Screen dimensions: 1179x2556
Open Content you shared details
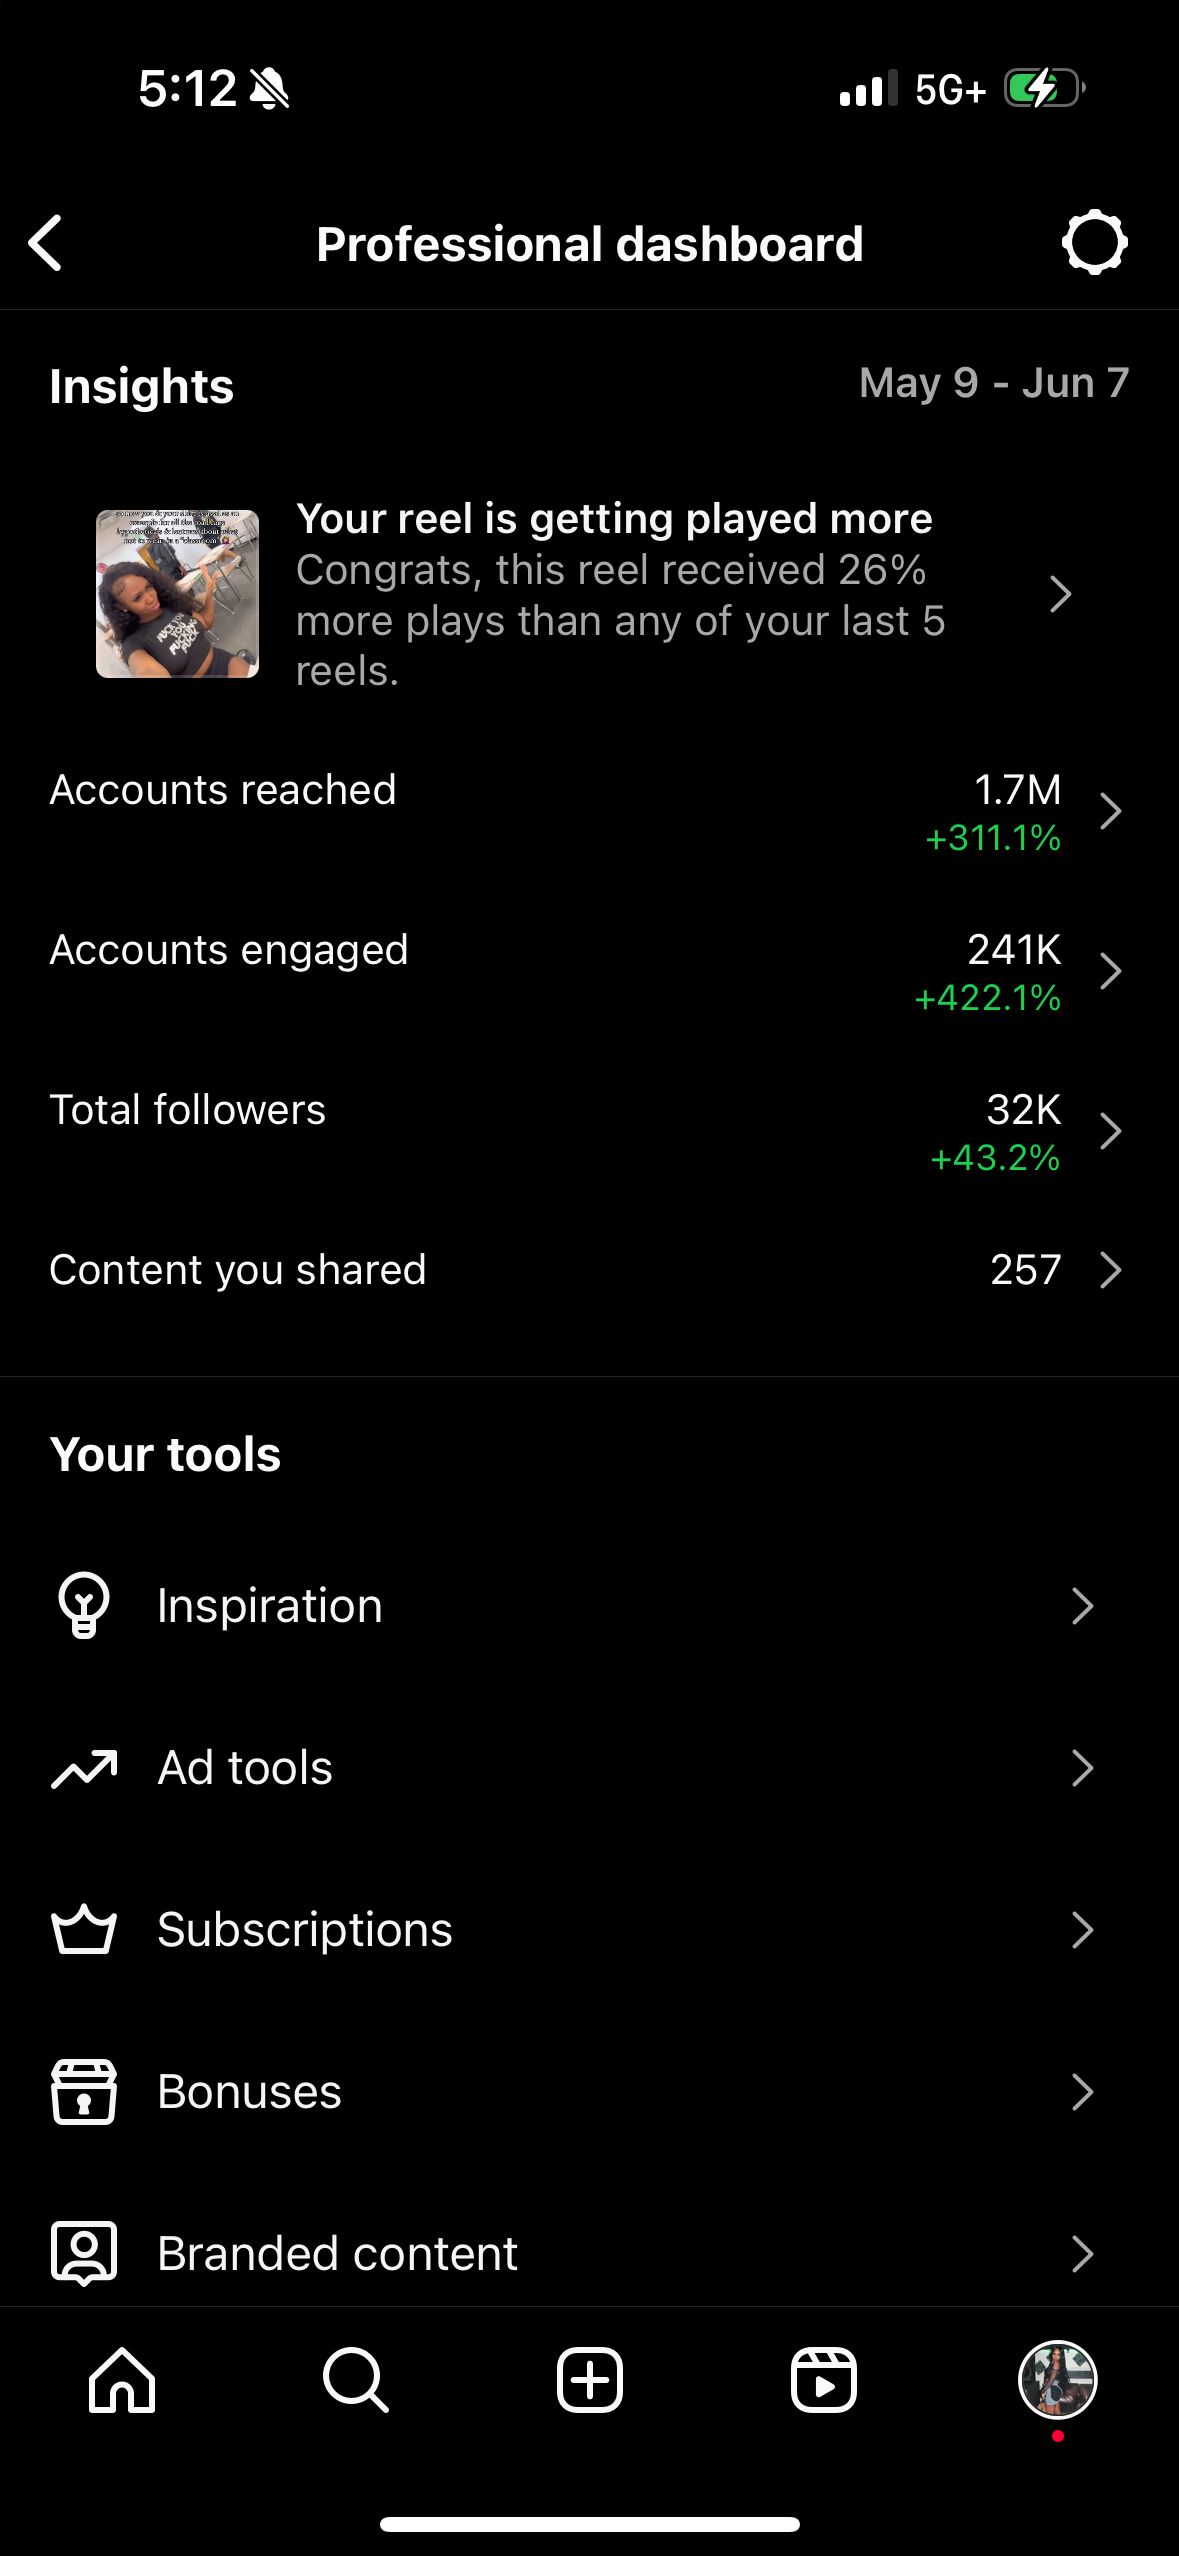(1110, 1270)
